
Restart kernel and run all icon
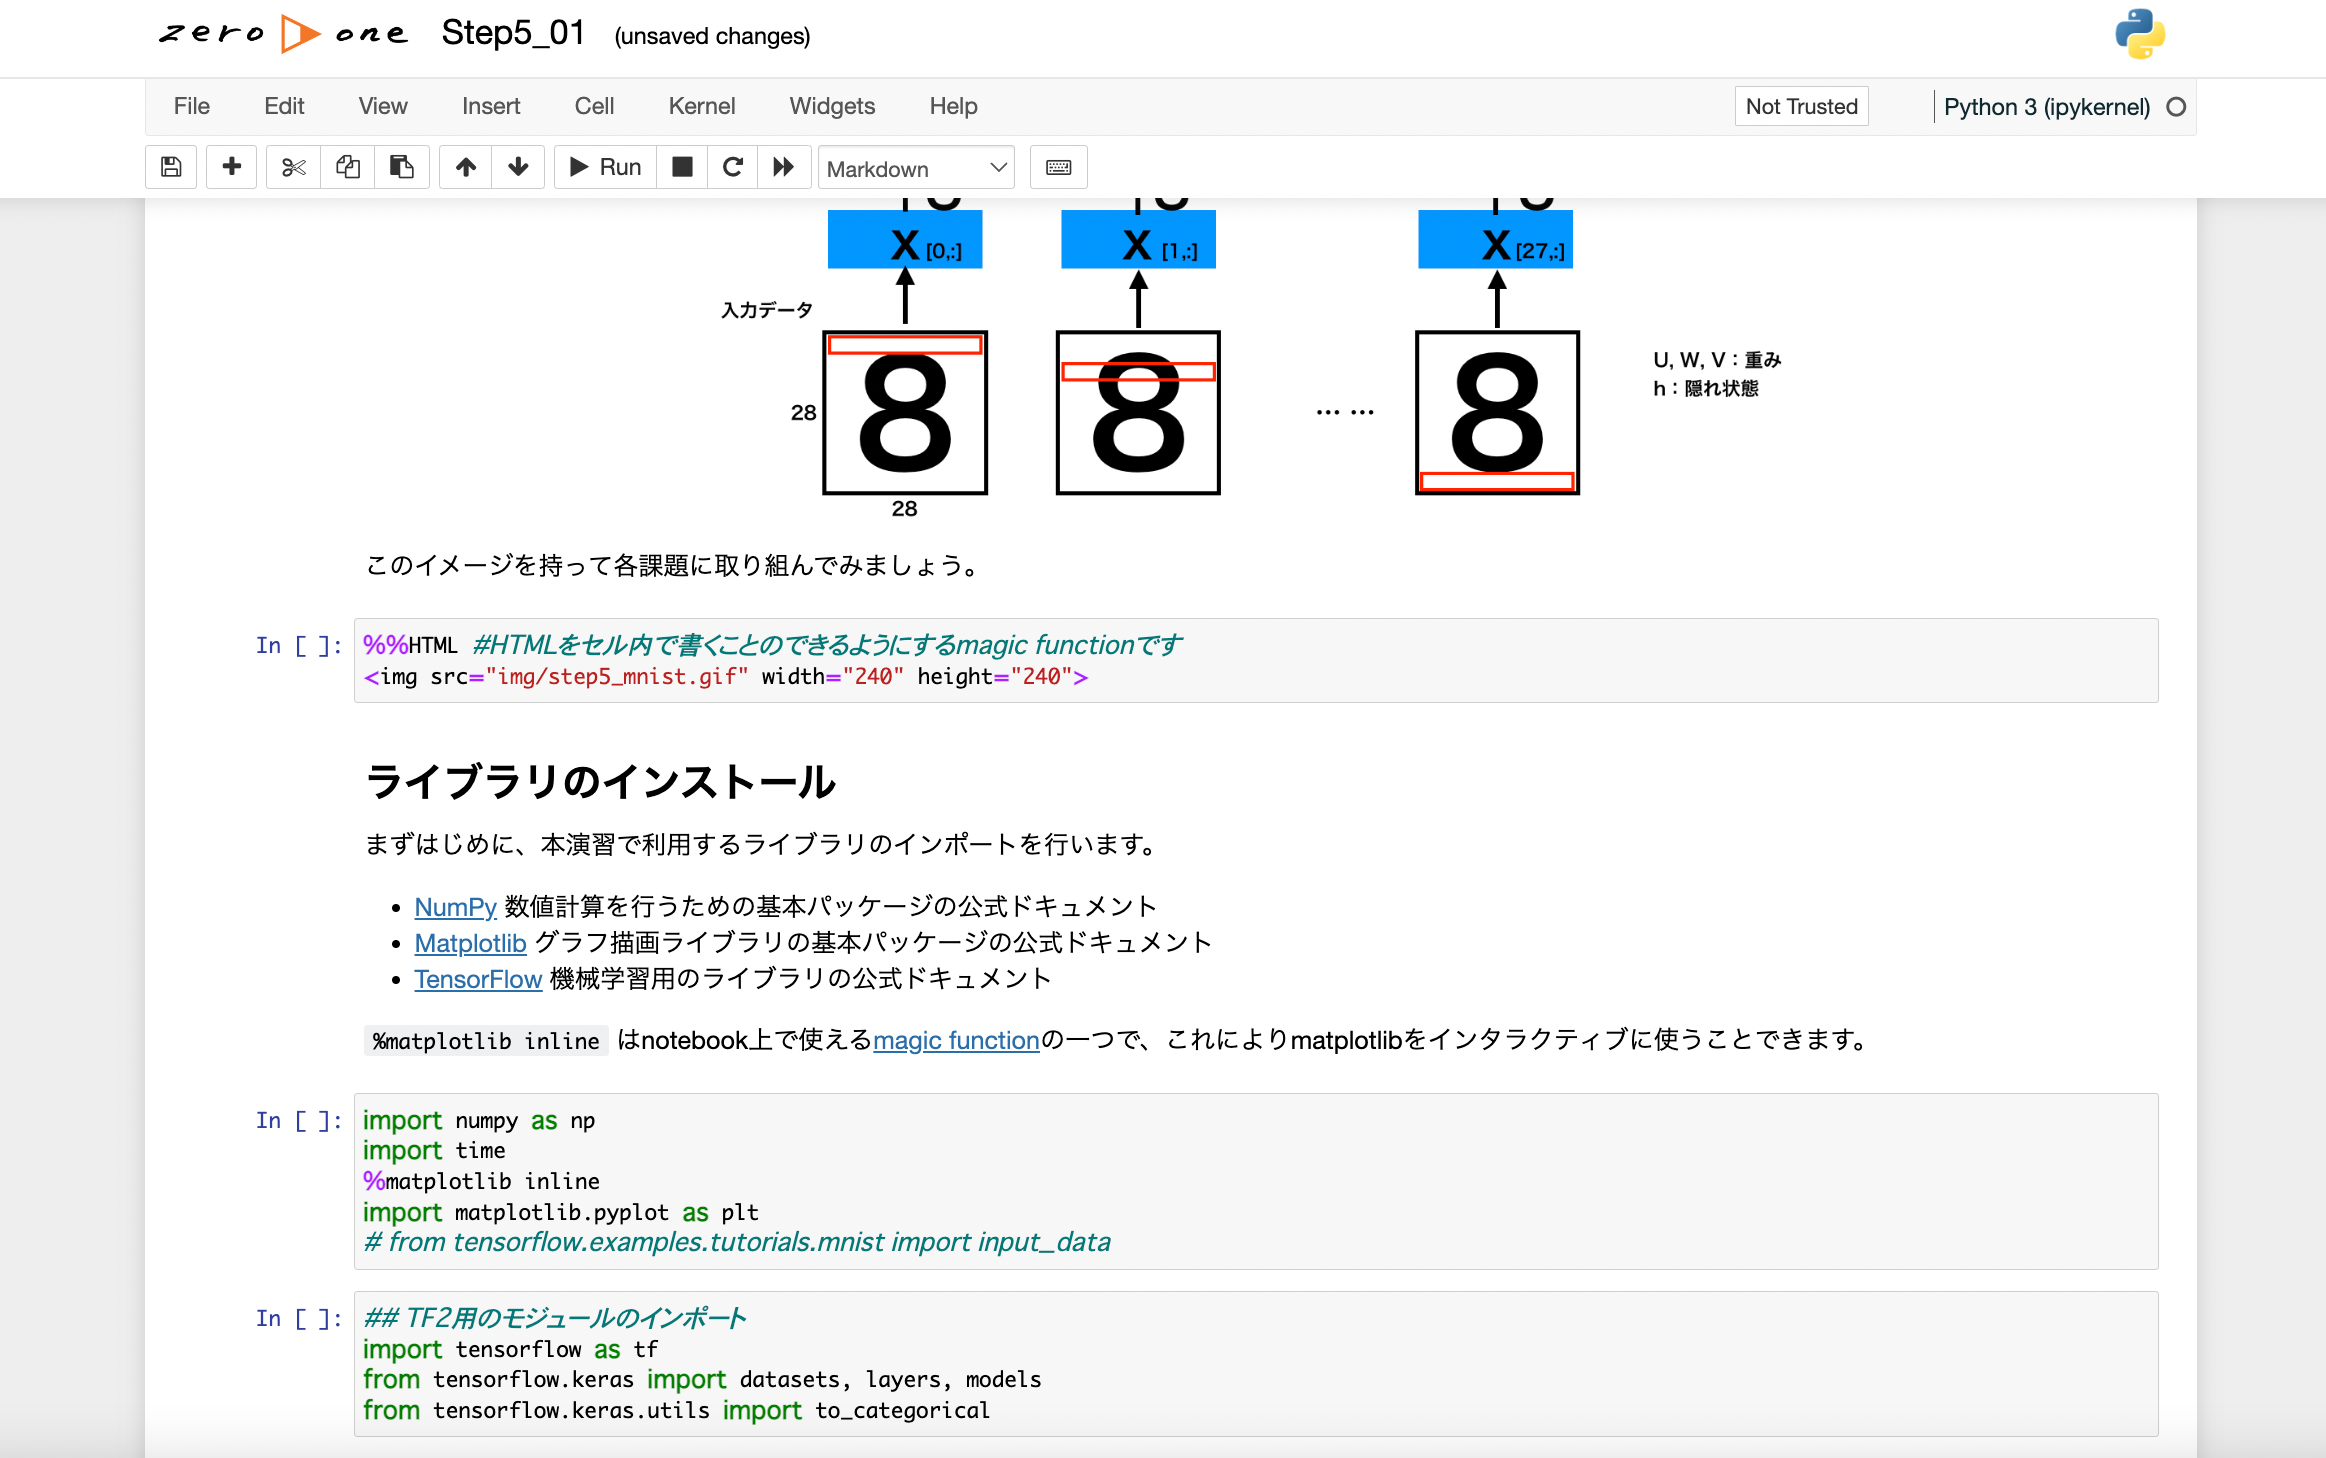click(783, 167)
